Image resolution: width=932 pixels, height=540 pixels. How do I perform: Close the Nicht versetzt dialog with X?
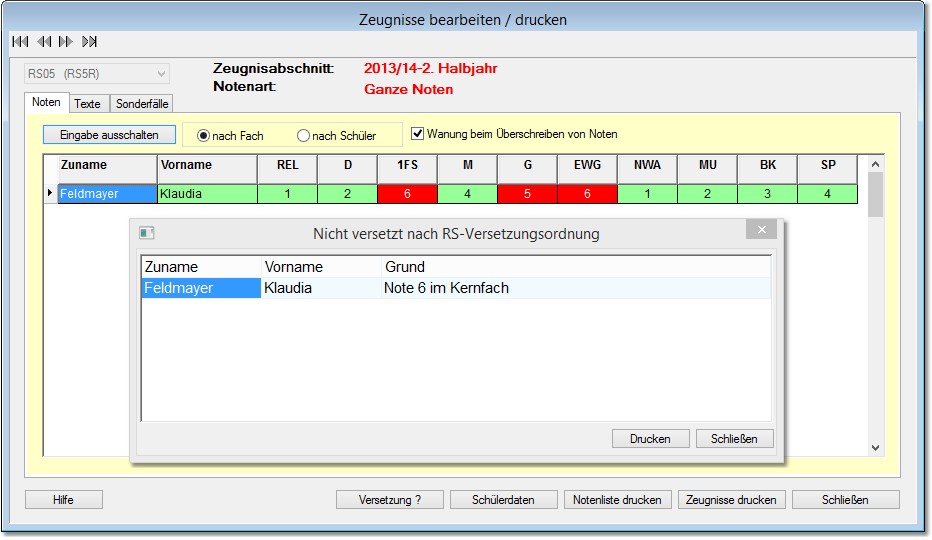point(761,231)
